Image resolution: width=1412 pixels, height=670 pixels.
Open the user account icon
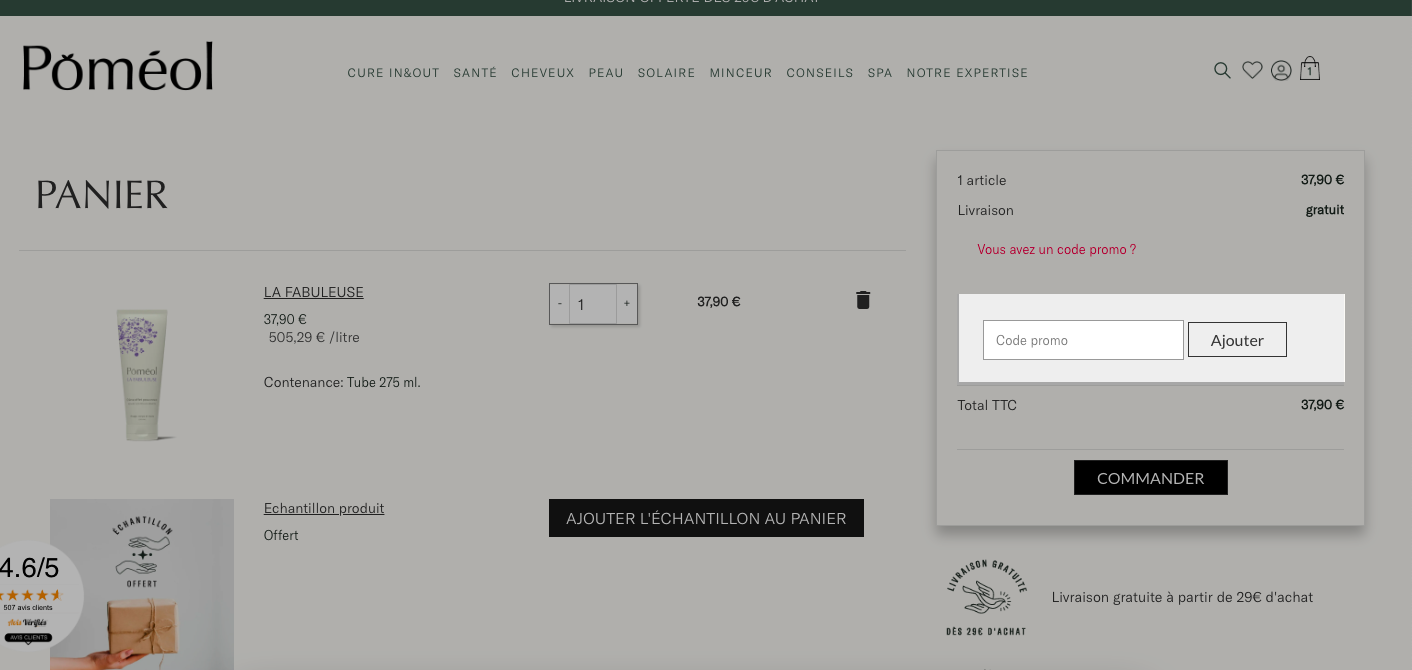point(1281,71)
